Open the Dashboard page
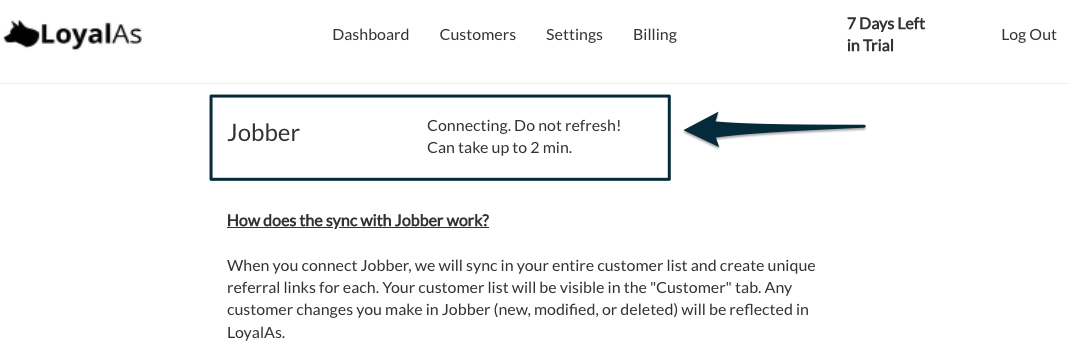Image resolution: width=1068 pixels, height=360 pixels. tap(371, 35)
